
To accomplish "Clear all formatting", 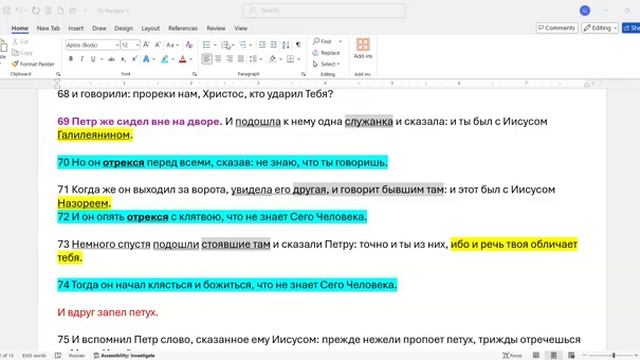I will pos(189,44).
